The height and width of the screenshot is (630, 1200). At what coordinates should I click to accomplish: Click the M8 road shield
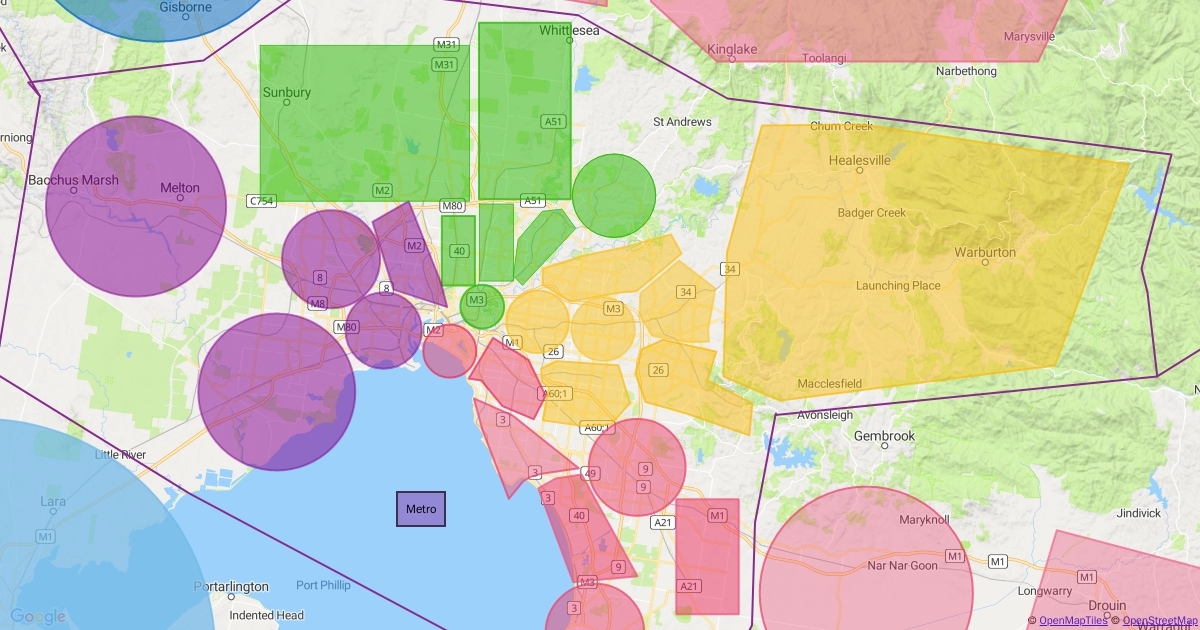(318, 303)
